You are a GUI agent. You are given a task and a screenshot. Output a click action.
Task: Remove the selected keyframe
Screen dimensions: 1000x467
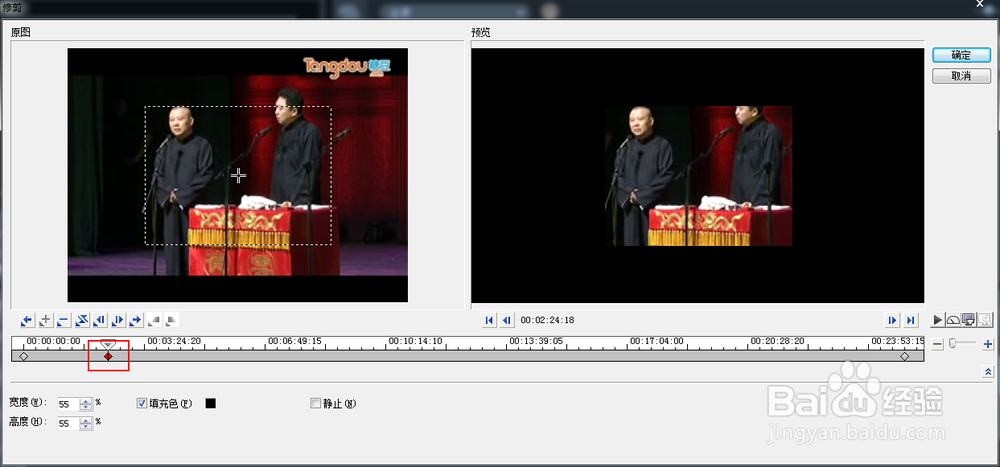(63, 320)
